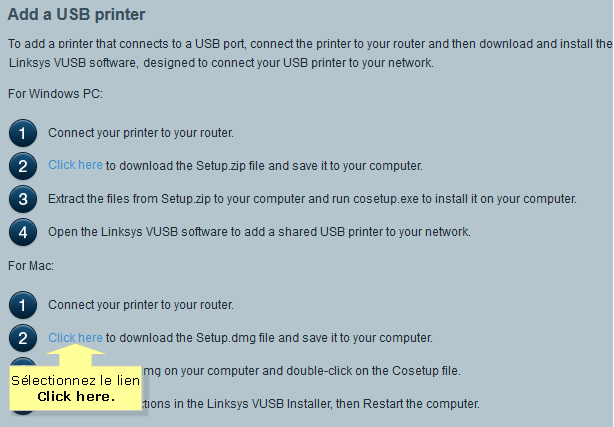Click the Windows step 4 number icon
This screenshot has width=614, height=427.
[23, 232]
